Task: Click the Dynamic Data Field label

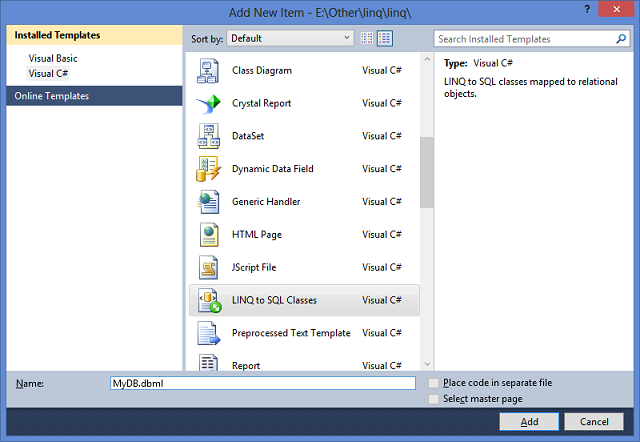Action: [273, 169]
